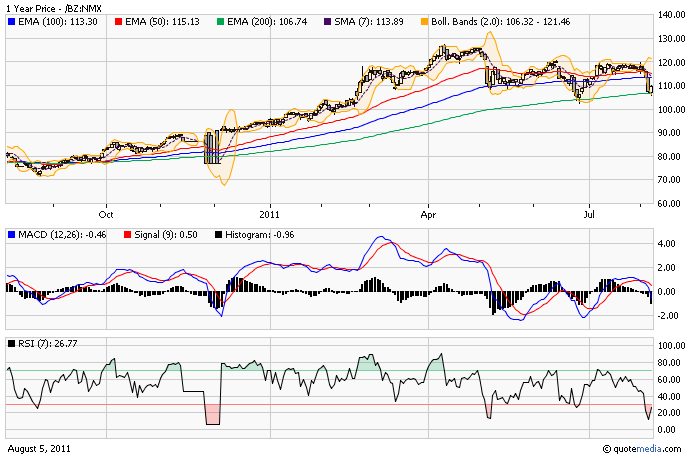Click the purple SMA (7) legend swatch

tap(327, 22)
